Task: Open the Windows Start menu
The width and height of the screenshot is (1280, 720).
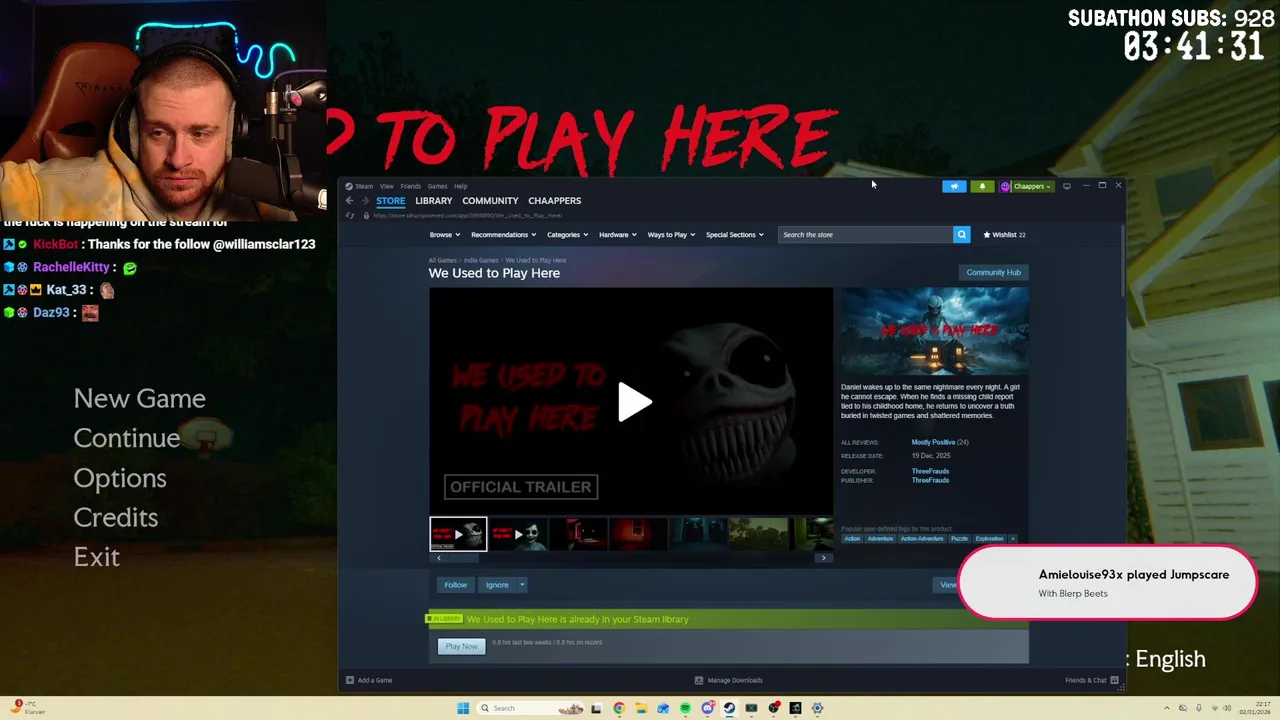Action: [463, 708]
